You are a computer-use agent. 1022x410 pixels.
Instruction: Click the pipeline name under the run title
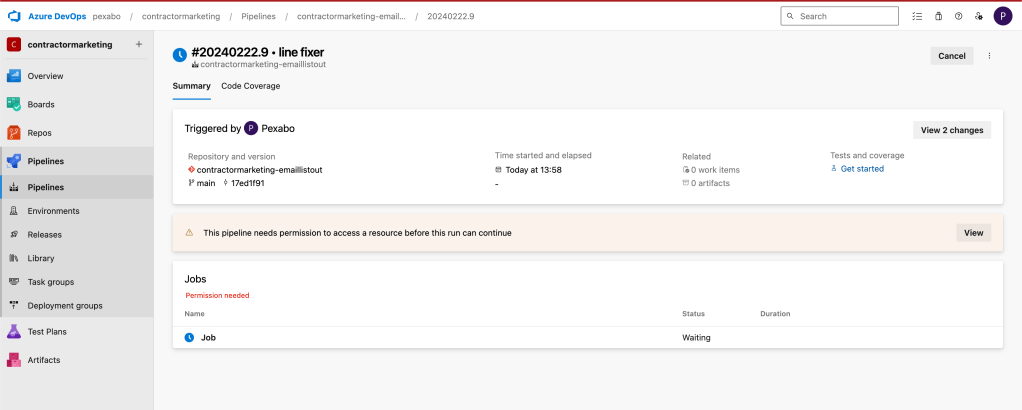point(263,65)
